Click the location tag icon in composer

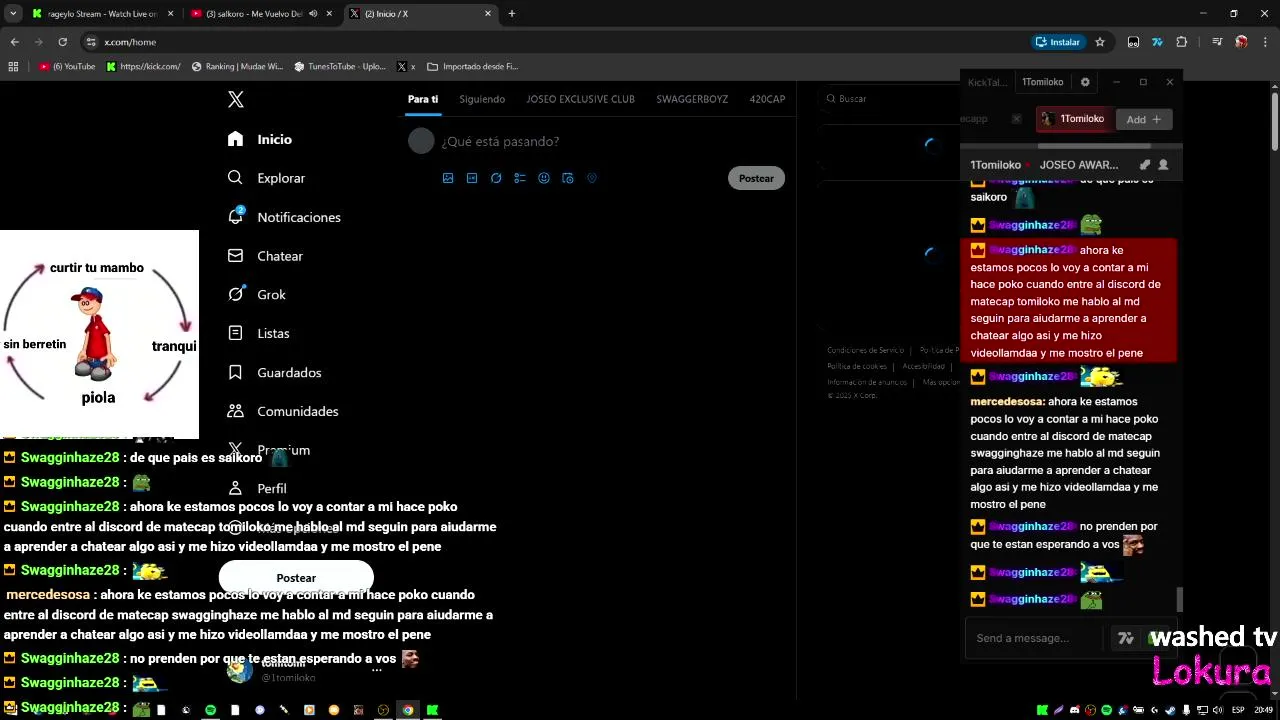pyautogui.click(x=592, y=178)
